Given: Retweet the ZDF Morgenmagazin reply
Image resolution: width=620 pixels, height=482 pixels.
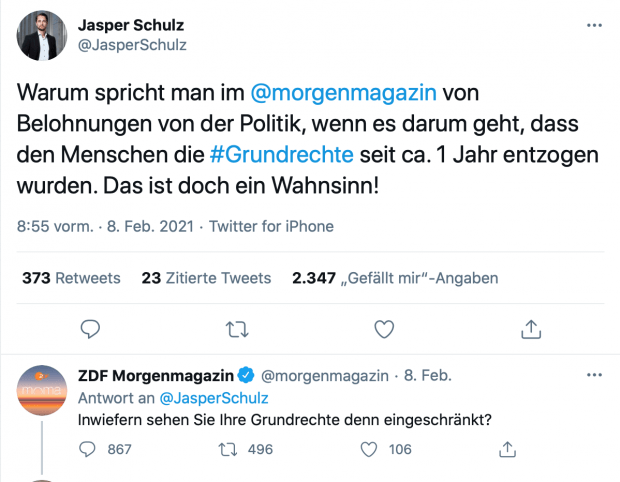Looking at the screenshot, I should coord(227,449).
